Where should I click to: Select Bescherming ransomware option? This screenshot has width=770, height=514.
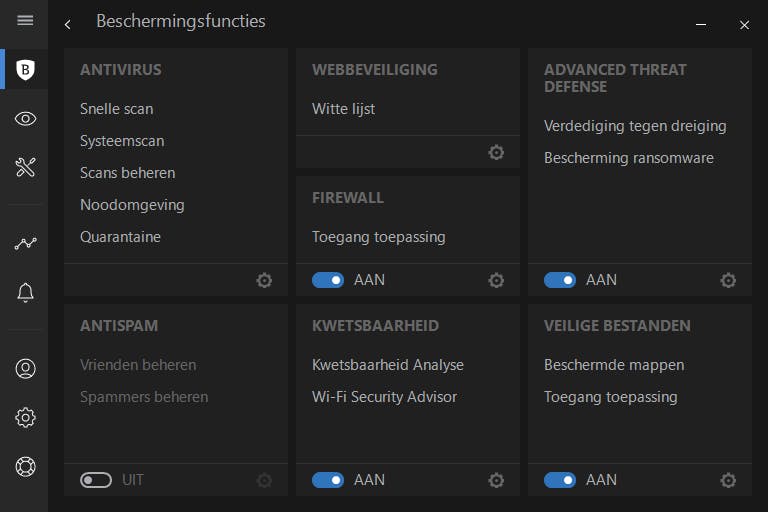629,158
